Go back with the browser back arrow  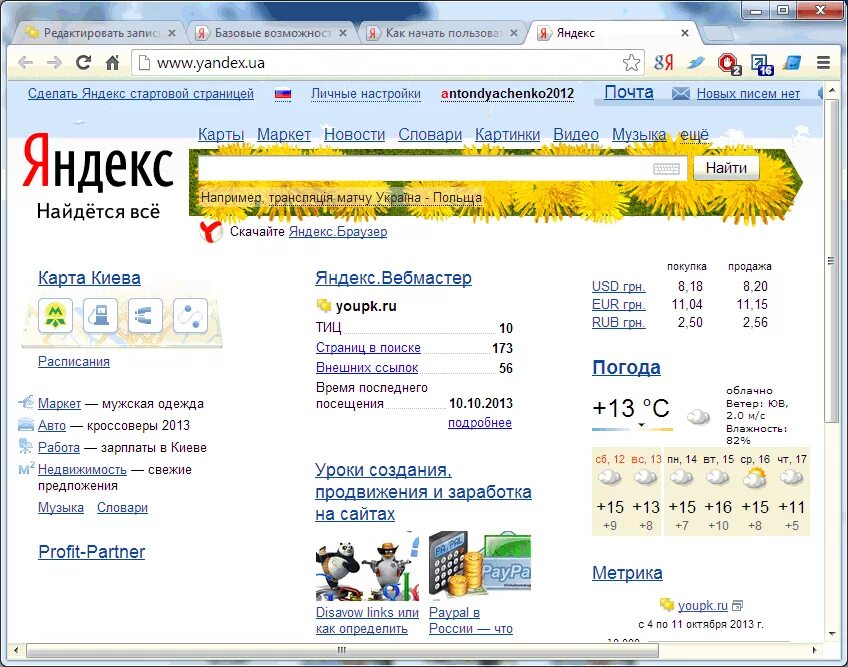25,63
